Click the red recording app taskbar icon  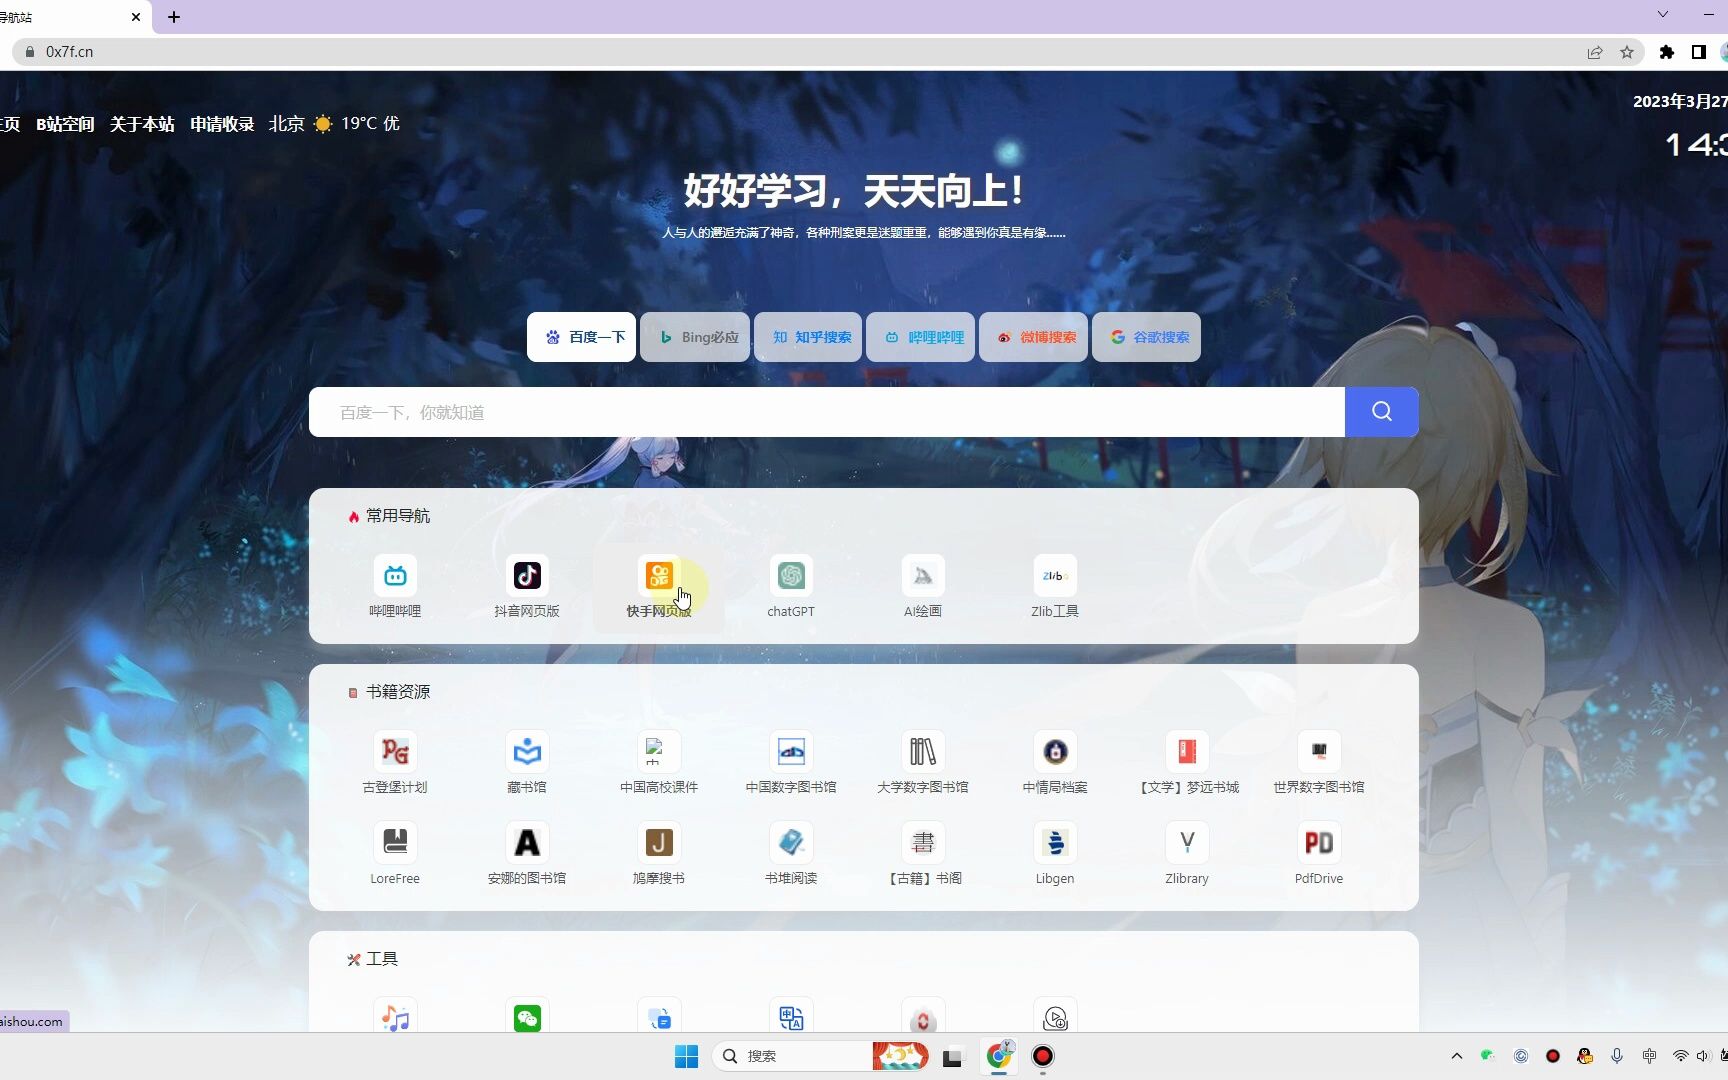tap(1043, 1056)
